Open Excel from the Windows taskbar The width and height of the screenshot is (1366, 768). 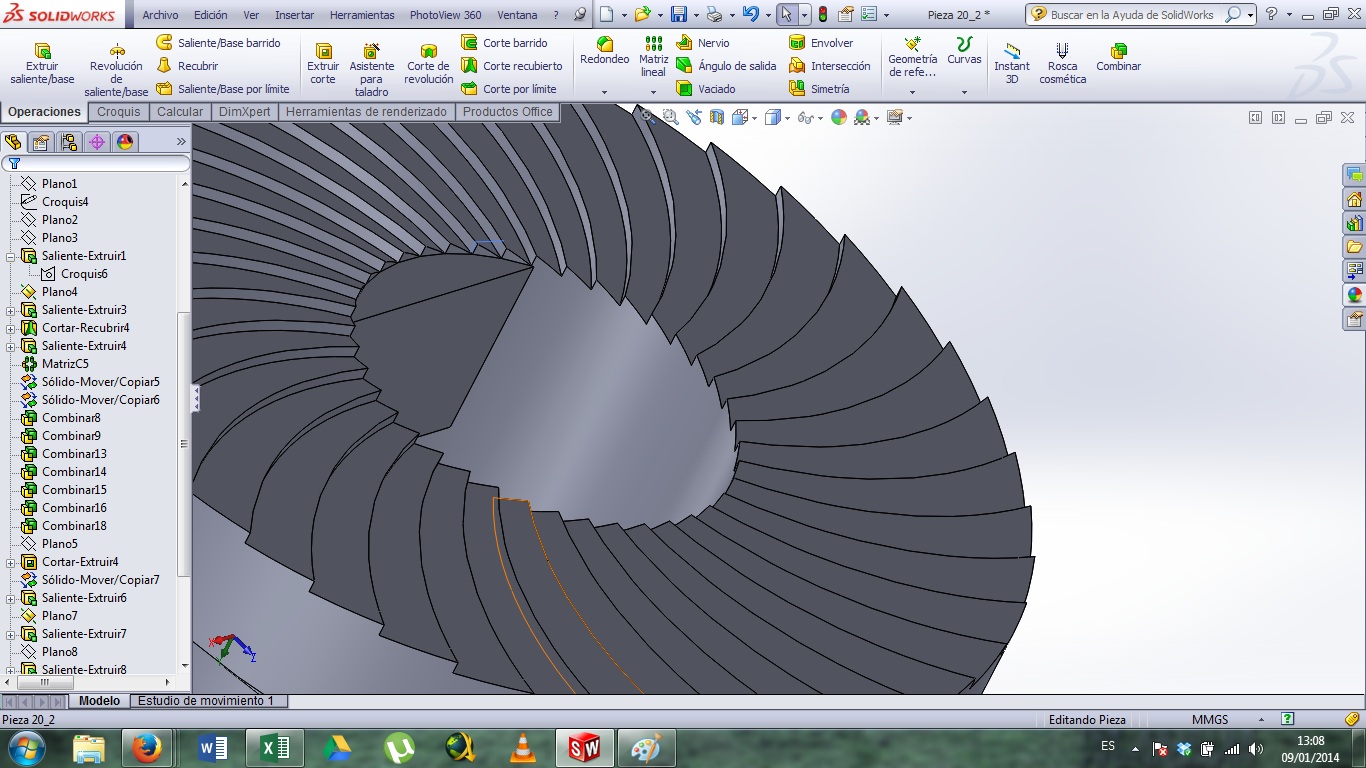coord(275,748)
